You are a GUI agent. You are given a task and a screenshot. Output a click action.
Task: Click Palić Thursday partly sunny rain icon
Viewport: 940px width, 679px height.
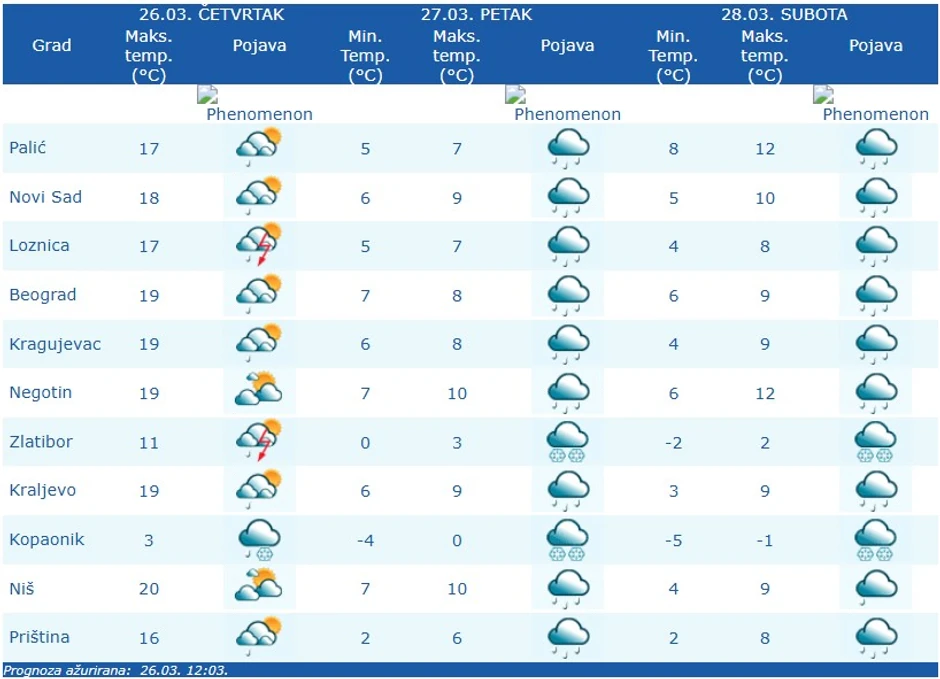[258, 148]
